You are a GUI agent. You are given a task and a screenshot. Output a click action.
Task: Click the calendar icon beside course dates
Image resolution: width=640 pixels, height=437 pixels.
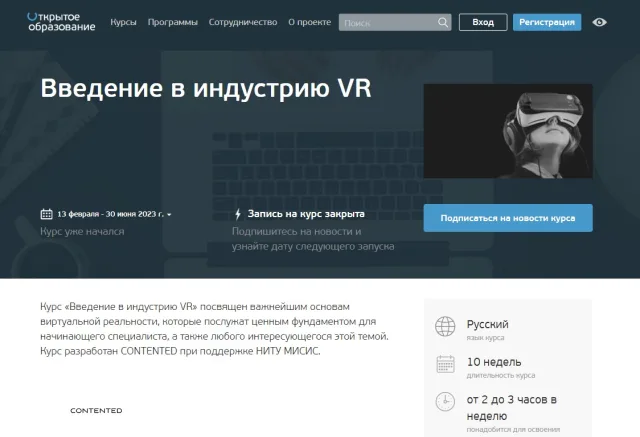click(x=47, y=214)
